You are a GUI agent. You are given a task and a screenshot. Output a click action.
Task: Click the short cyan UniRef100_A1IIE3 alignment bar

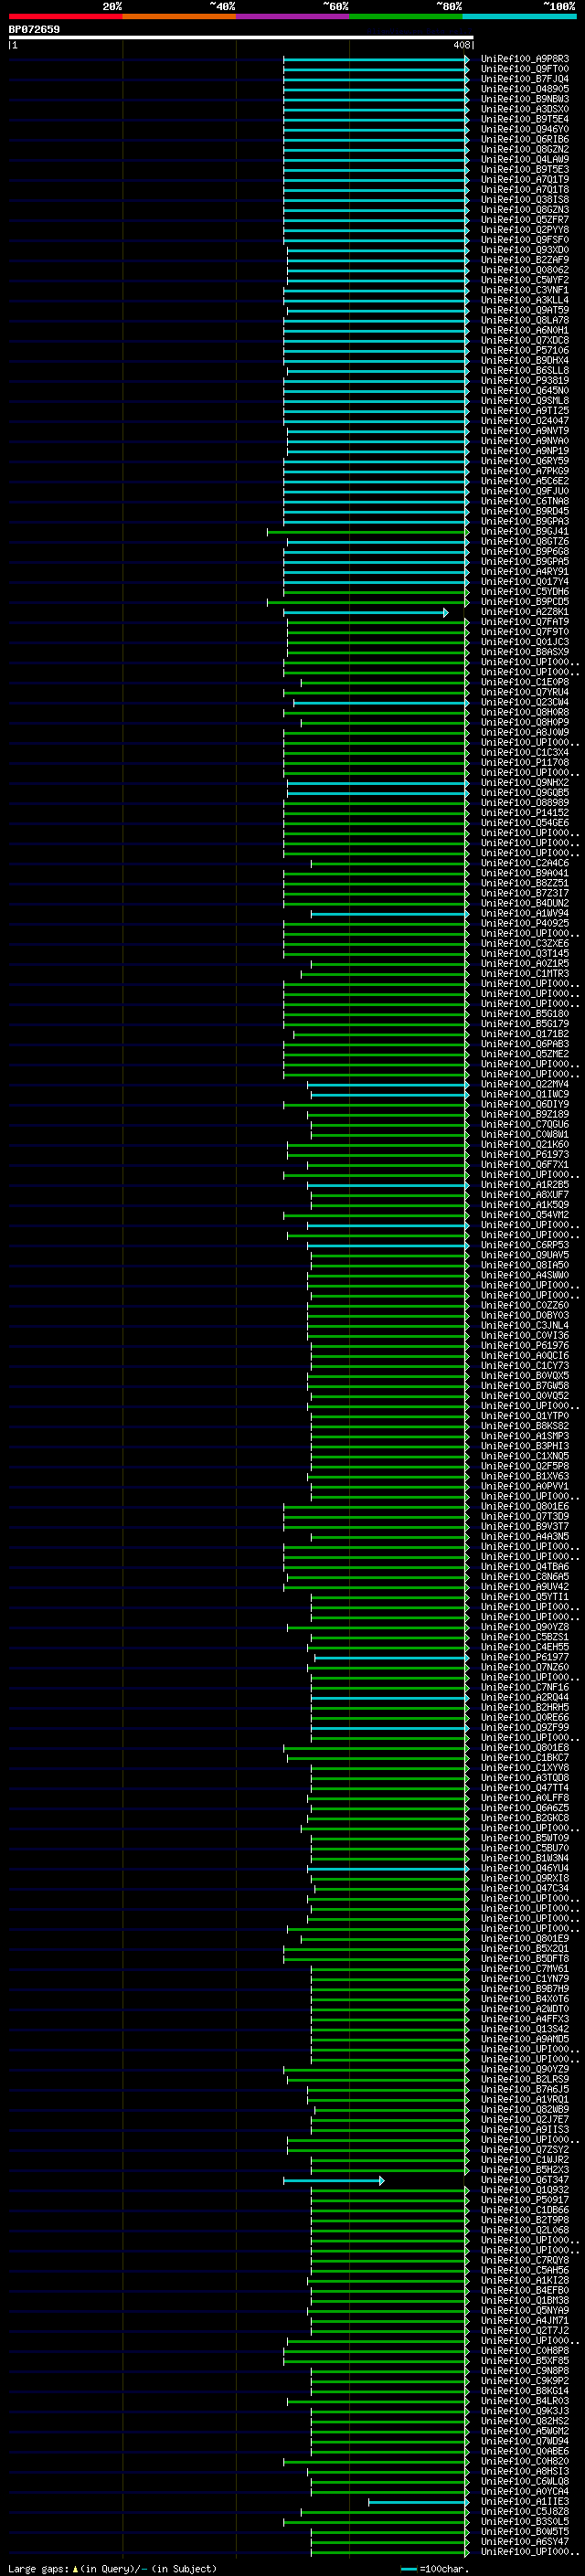click(418, 2501)
